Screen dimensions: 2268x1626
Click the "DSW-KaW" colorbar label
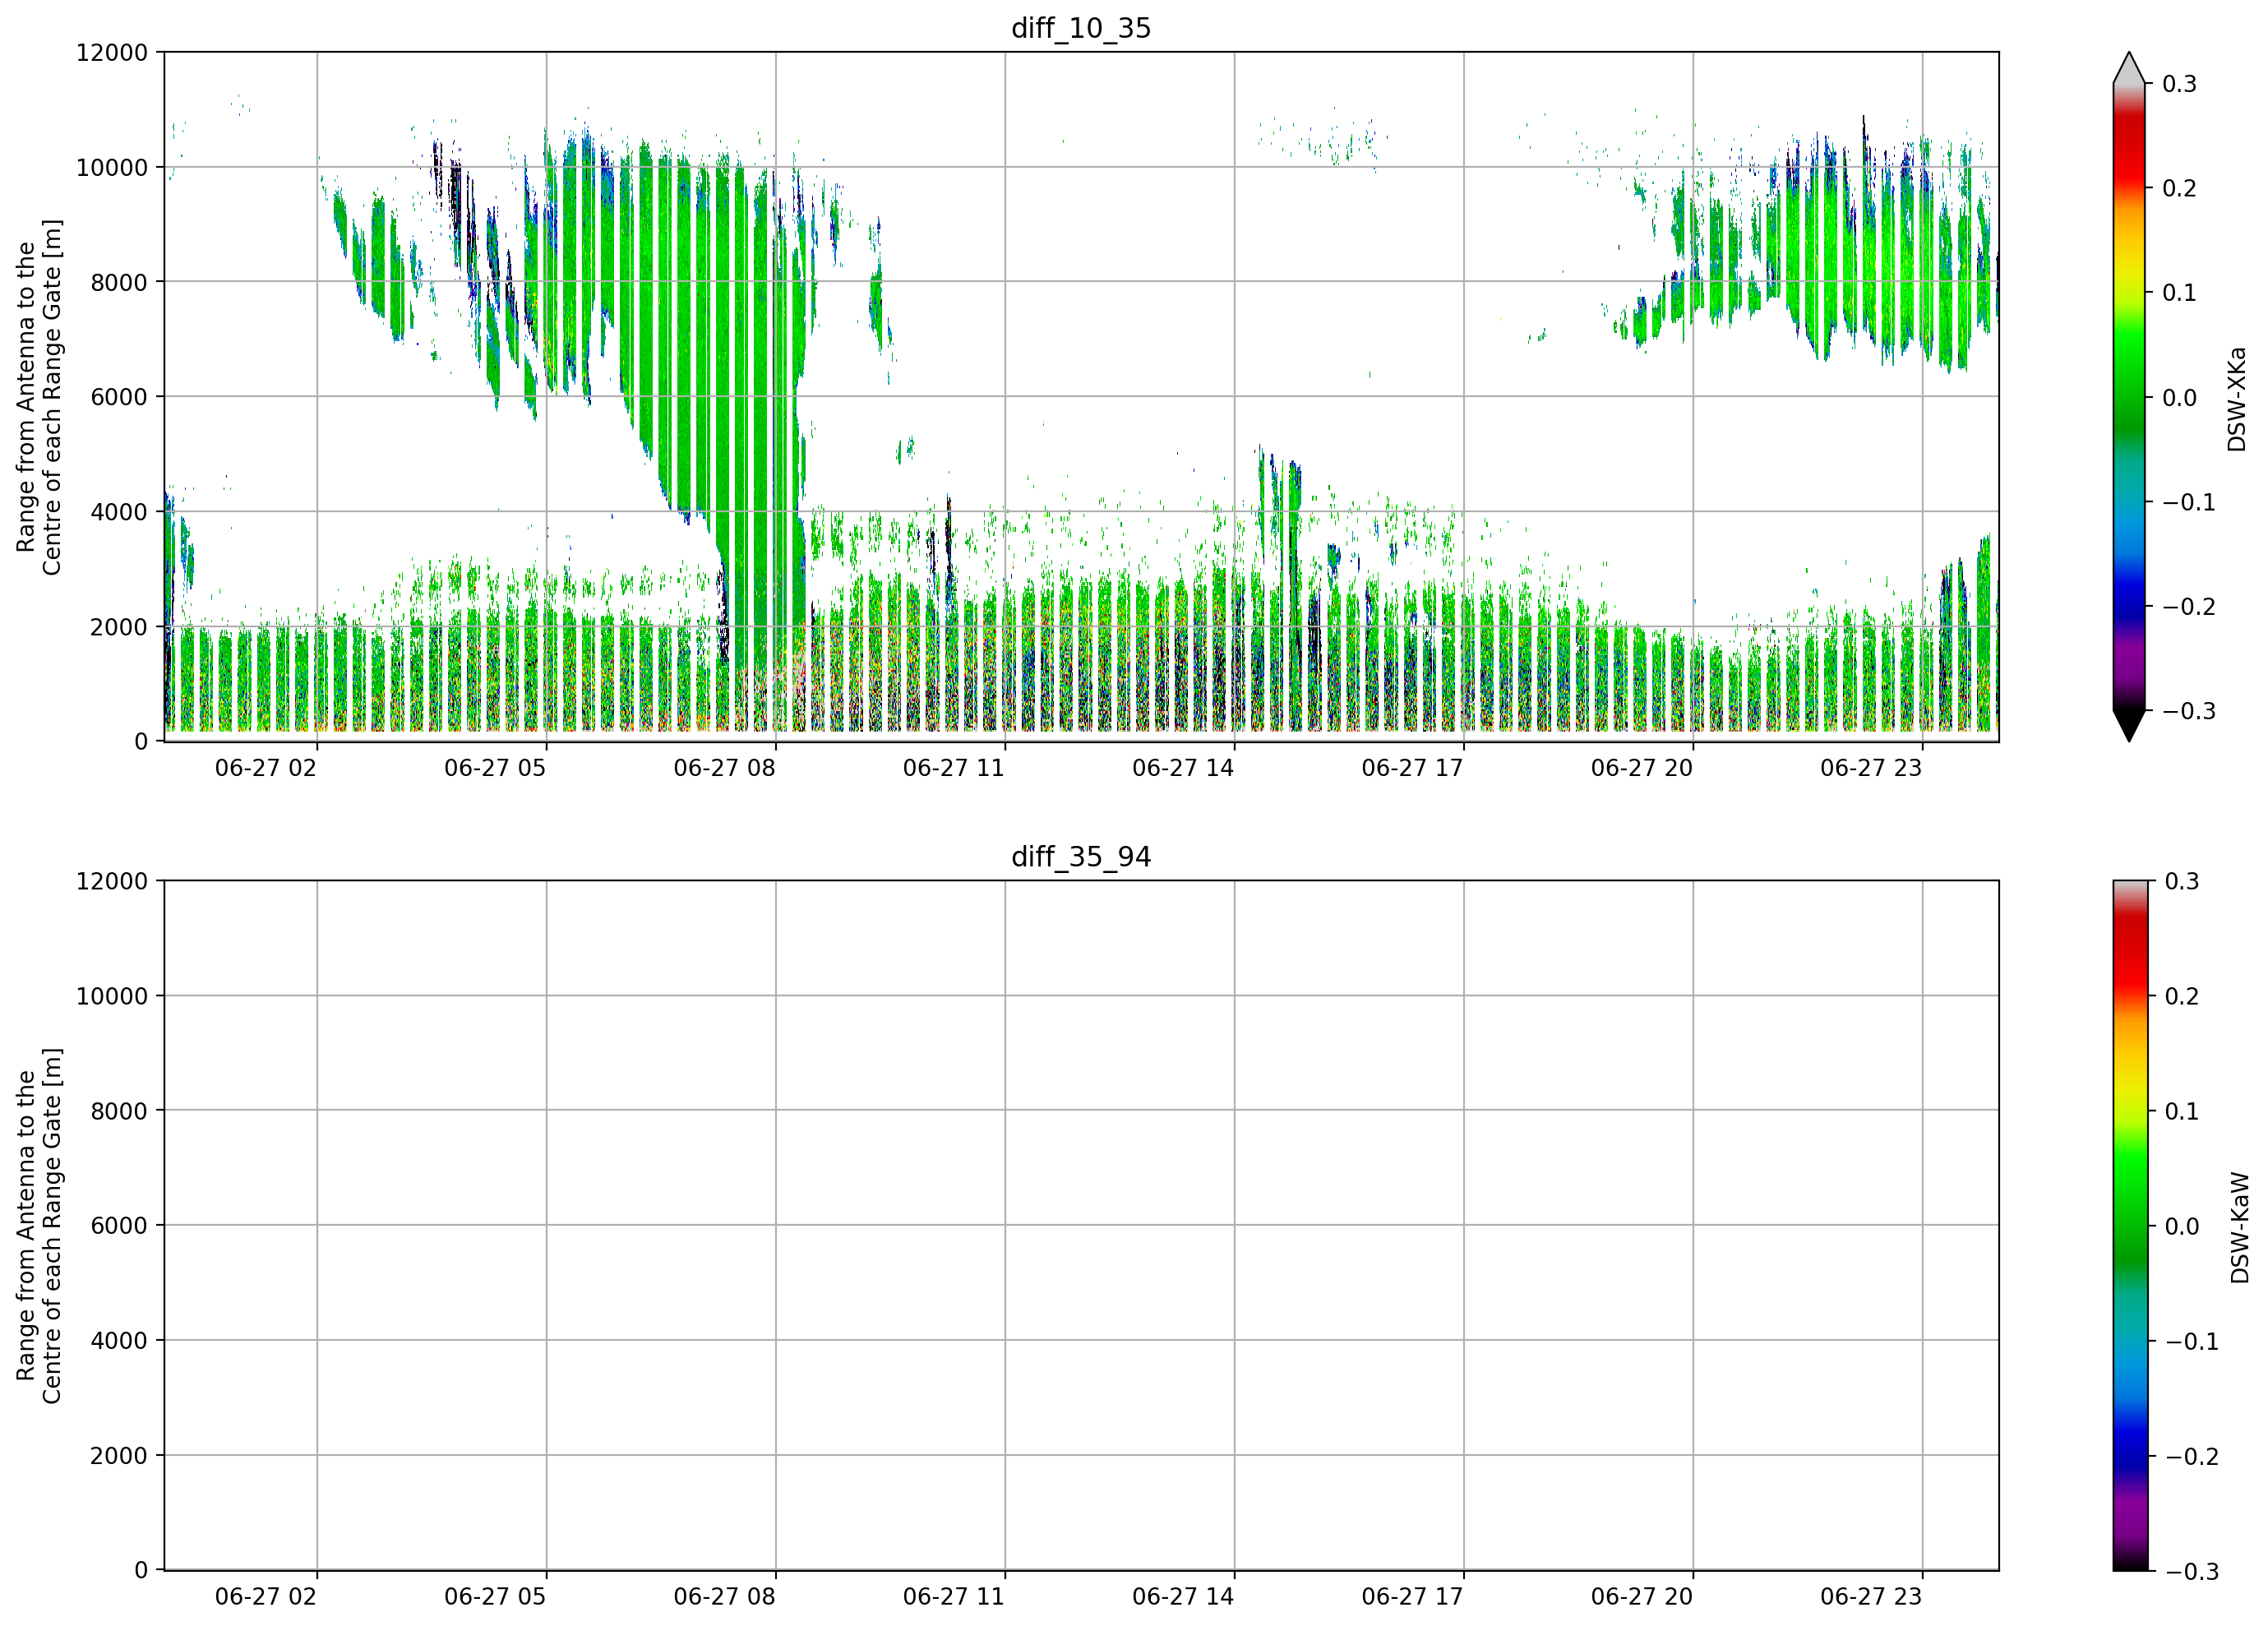tap(2240, 1228)
